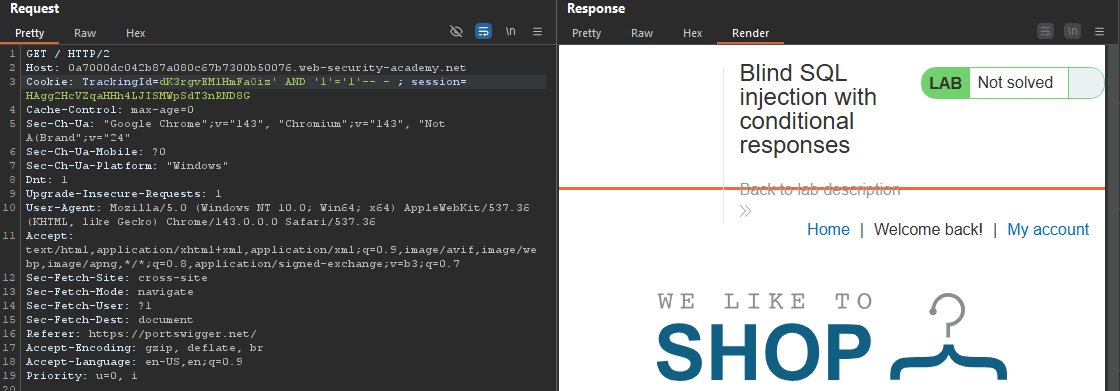Click the Sec-Ch-Ua-Platform "Windows" line
The image size is (1120, 391).
[127, 166]
